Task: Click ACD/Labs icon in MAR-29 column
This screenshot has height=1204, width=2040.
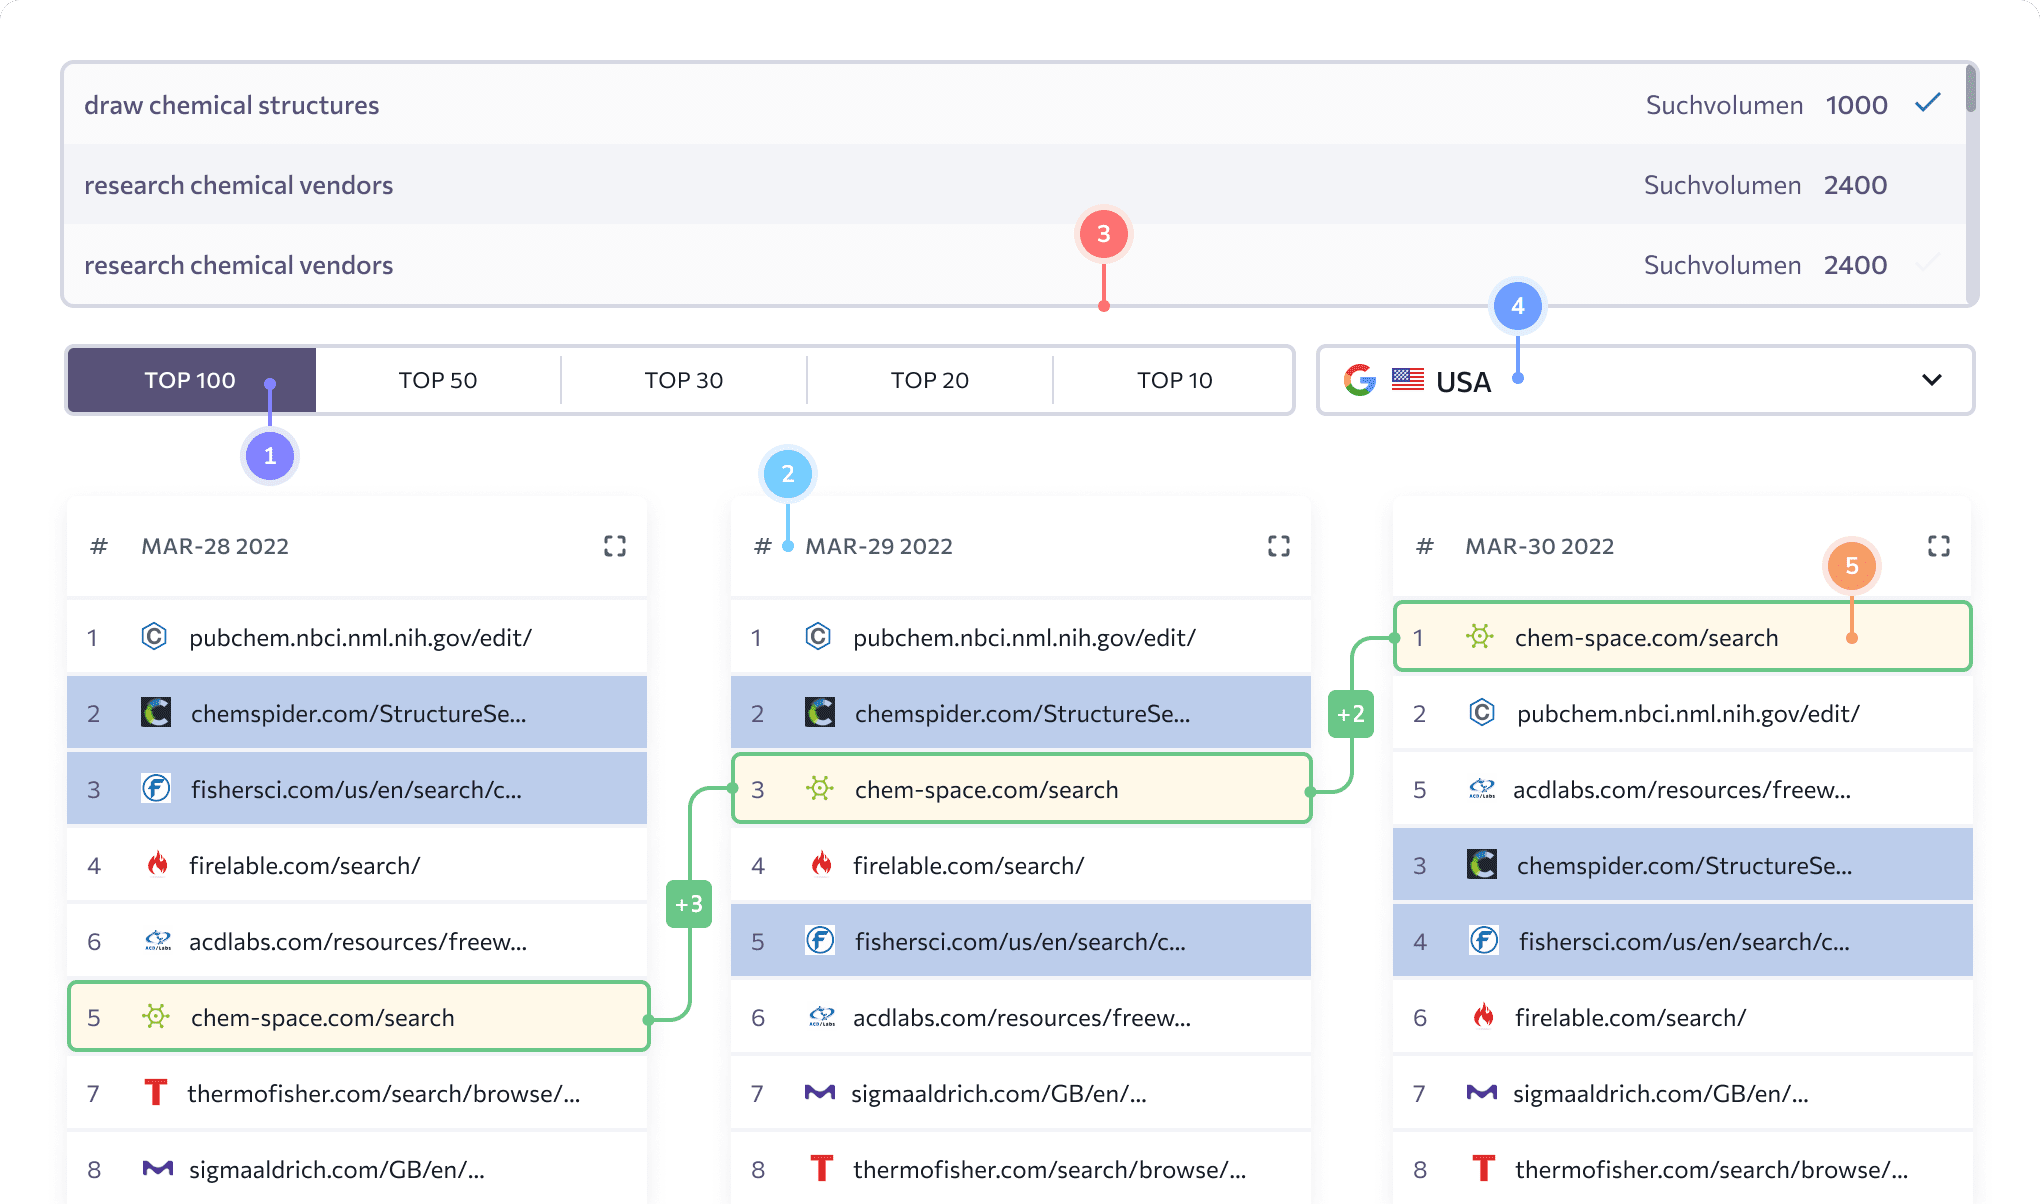Action: click(x=822, y=1016)
